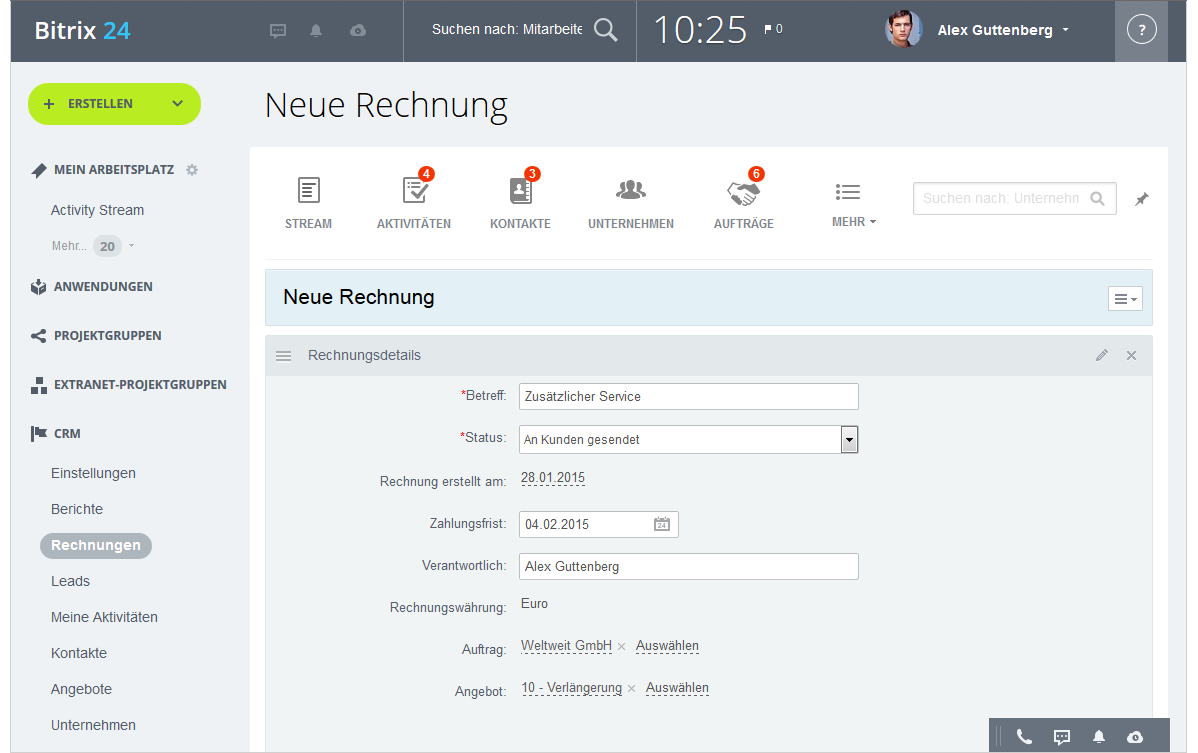Open Angebote in the left menu
Image resolution: width=1198 pixels, height=753 pixels.
coord(81,689)
